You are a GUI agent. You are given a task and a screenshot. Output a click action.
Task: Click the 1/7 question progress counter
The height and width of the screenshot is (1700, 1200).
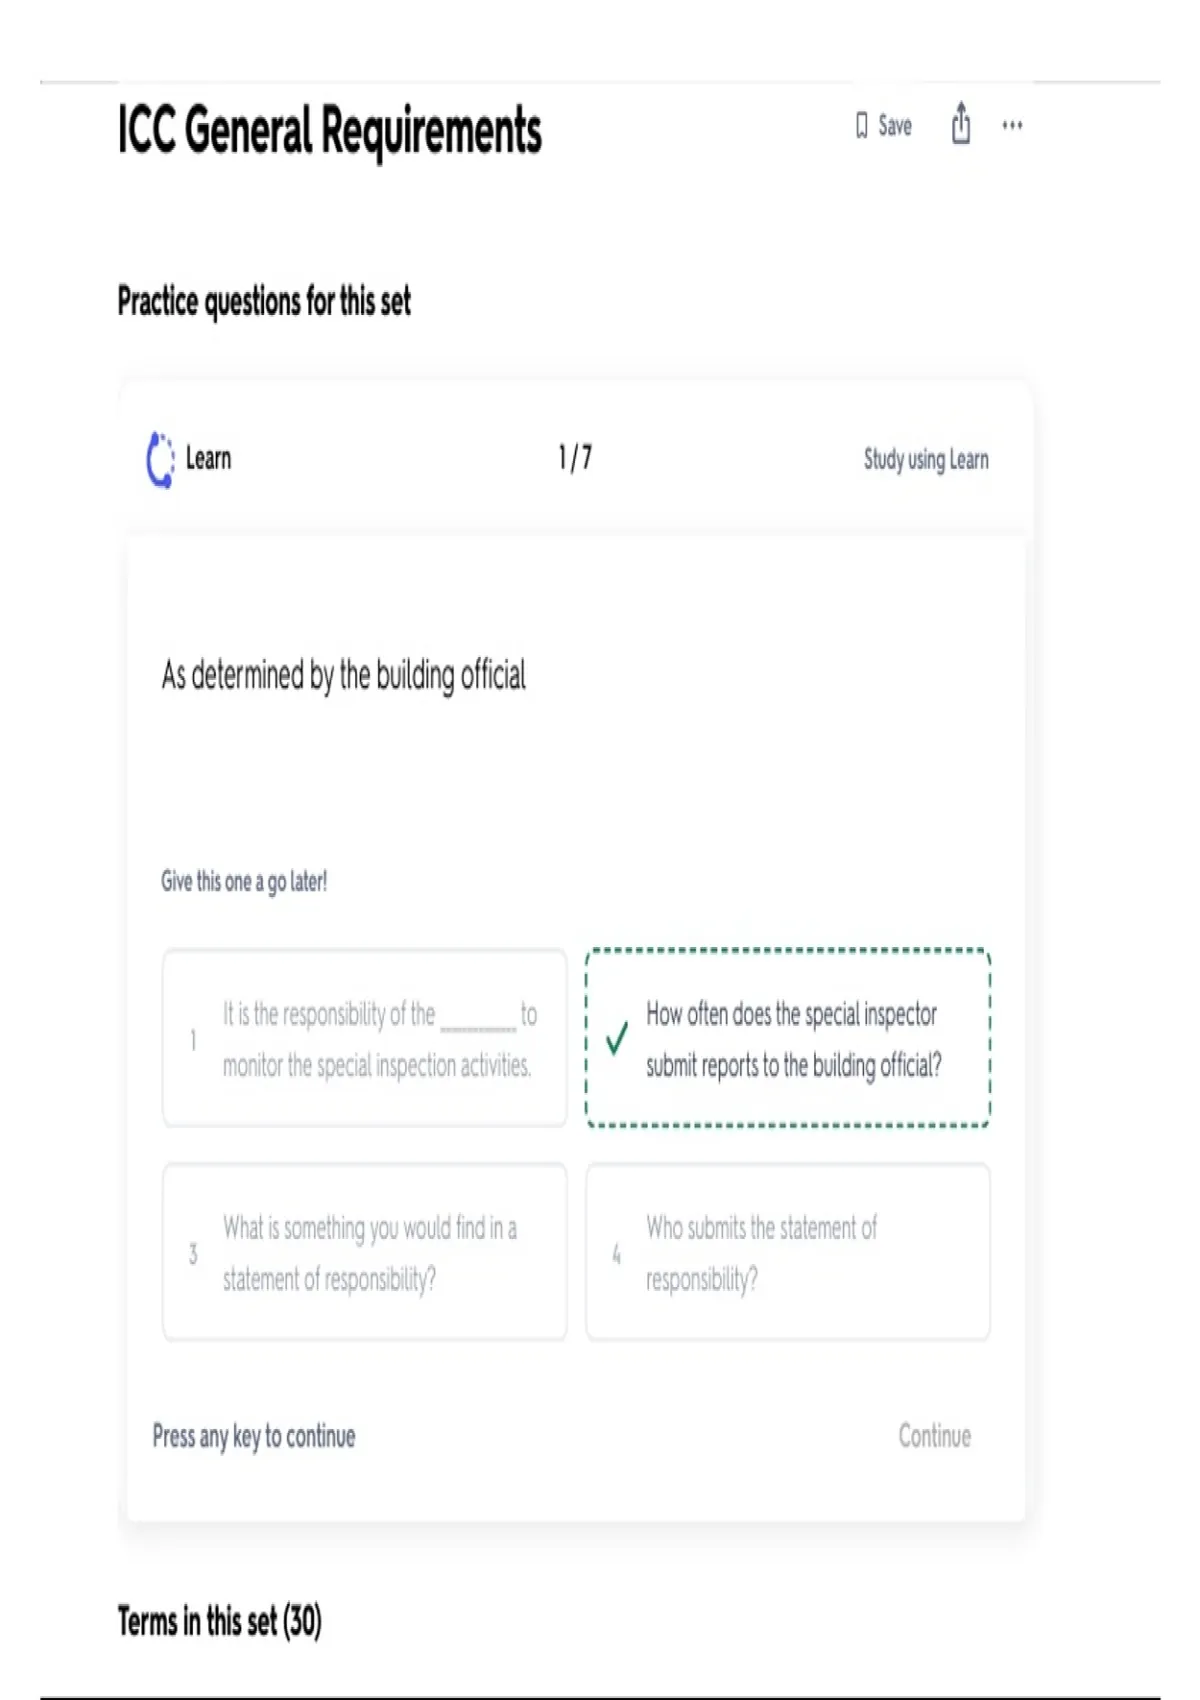575,458
